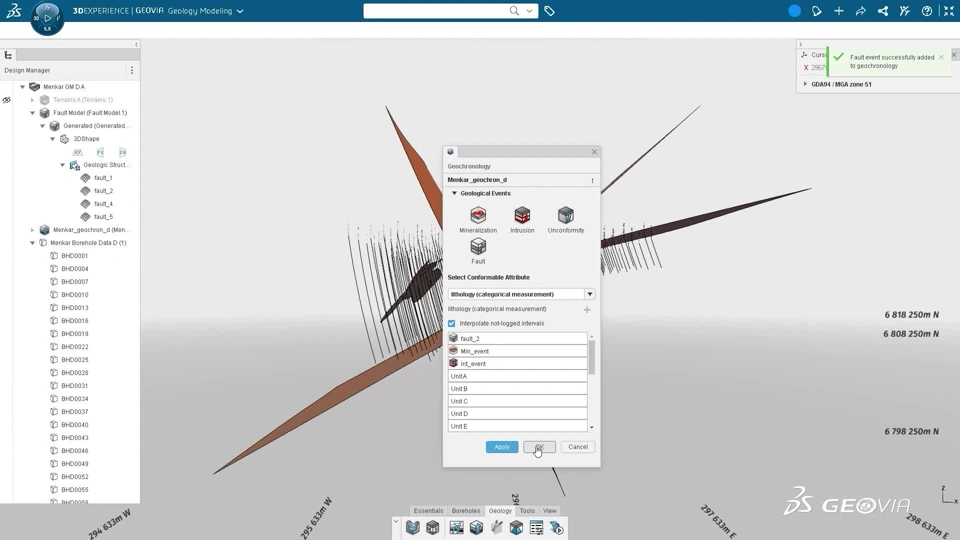Screen dimensions: 960x540
Task: Expand the GDA94 / MGA zone 51 section
Action: pyautogui.click(x=805, y=84)
